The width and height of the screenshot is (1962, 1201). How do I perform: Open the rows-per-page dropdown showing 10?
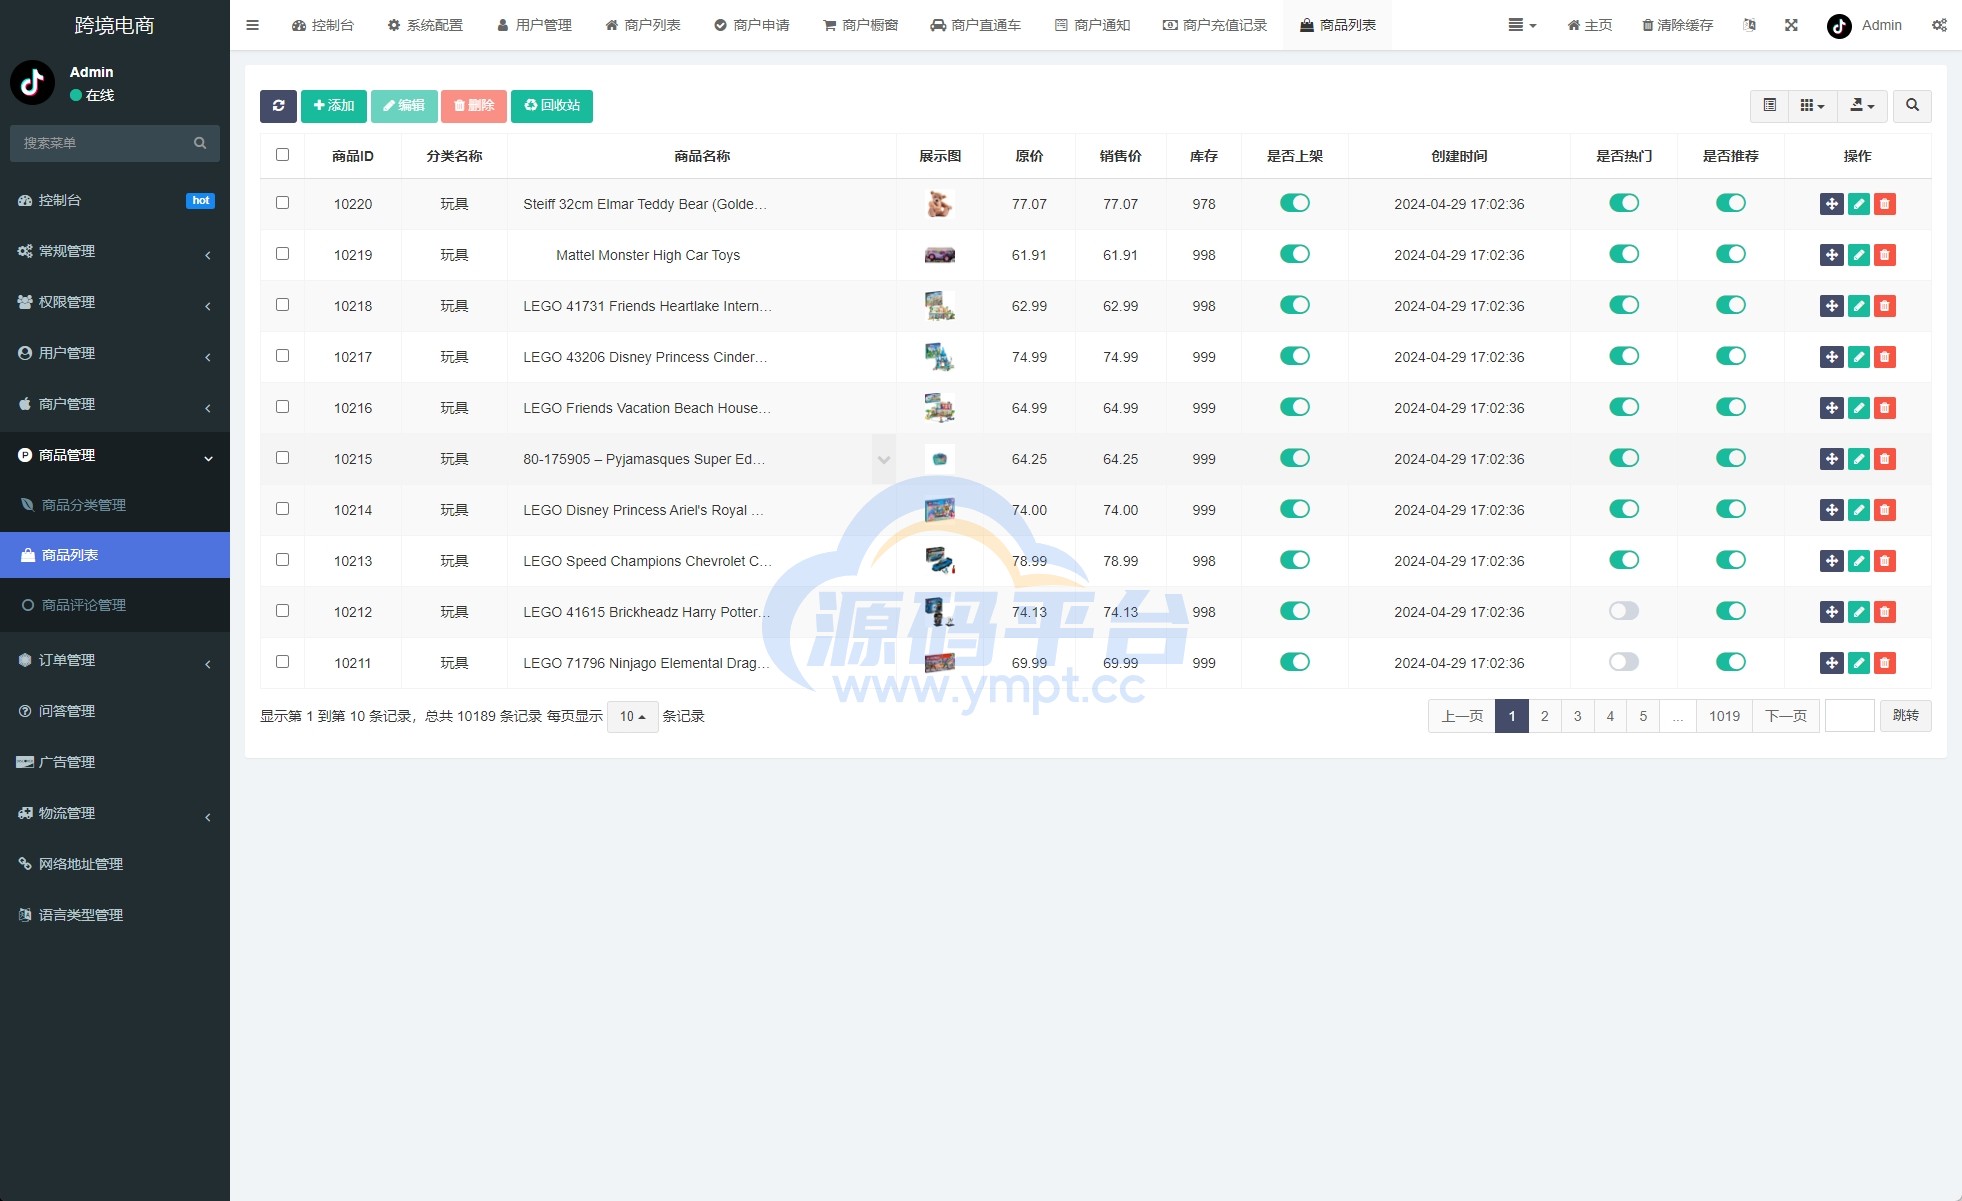[x=632, y=716]
